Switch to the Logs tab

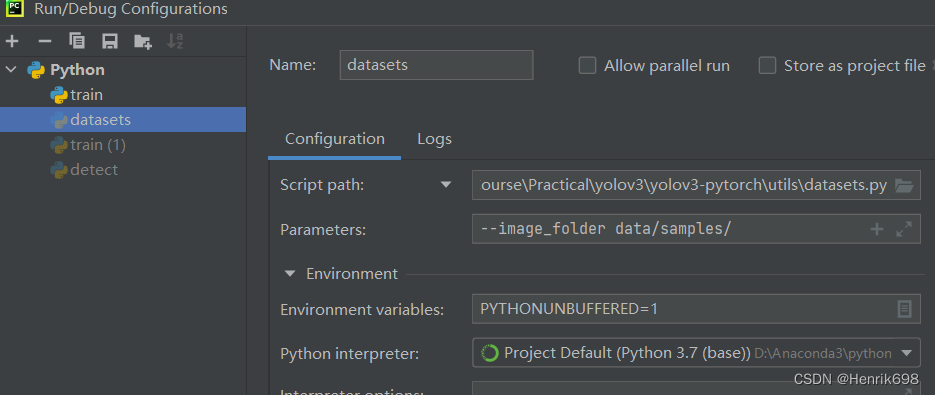(434, 139)
